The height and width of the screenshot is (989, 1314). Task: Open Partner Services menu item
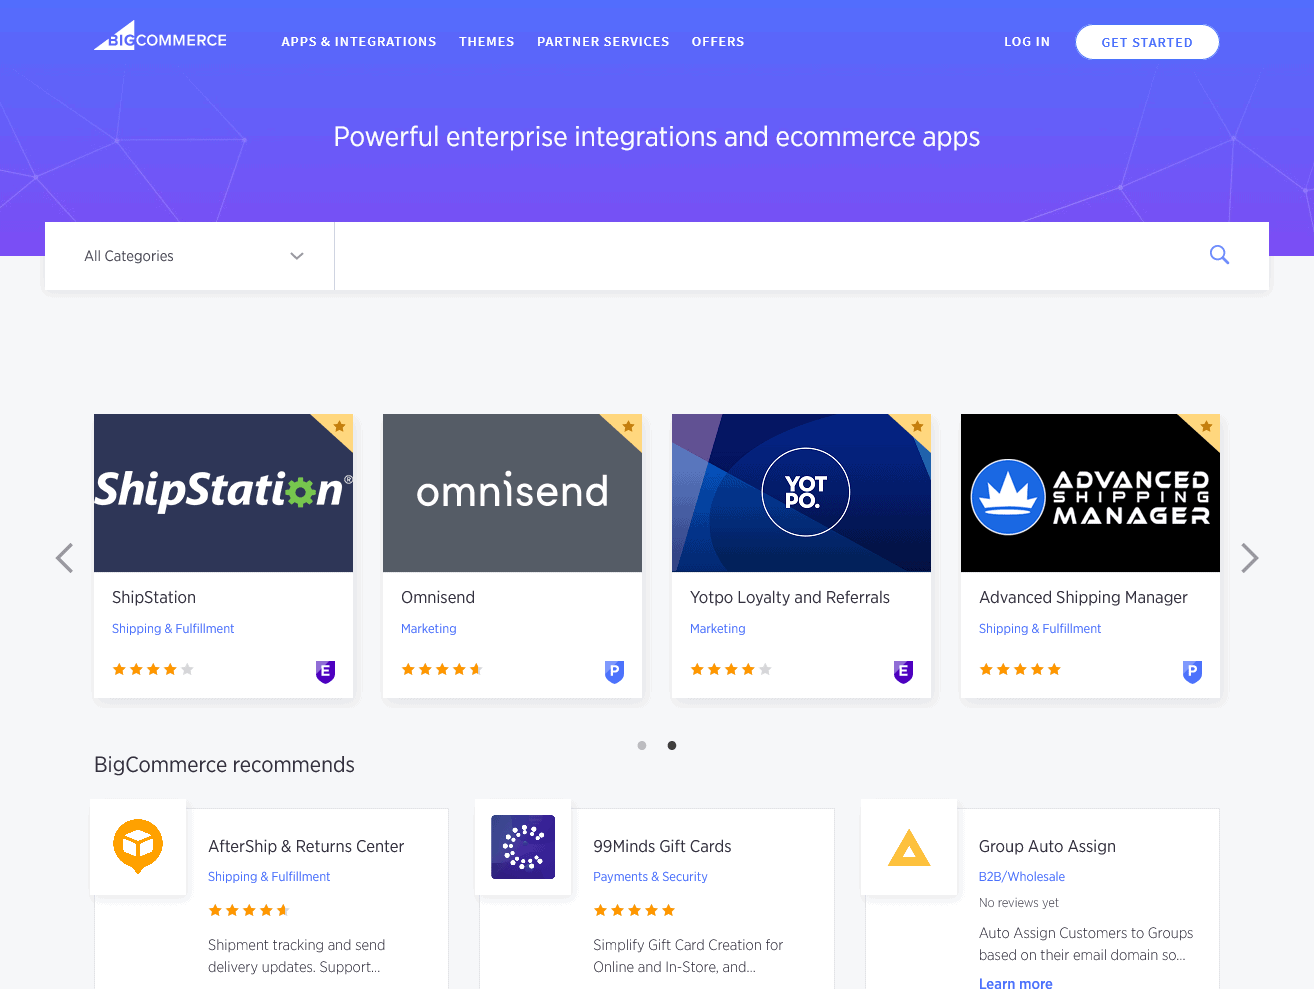point(603,42)
